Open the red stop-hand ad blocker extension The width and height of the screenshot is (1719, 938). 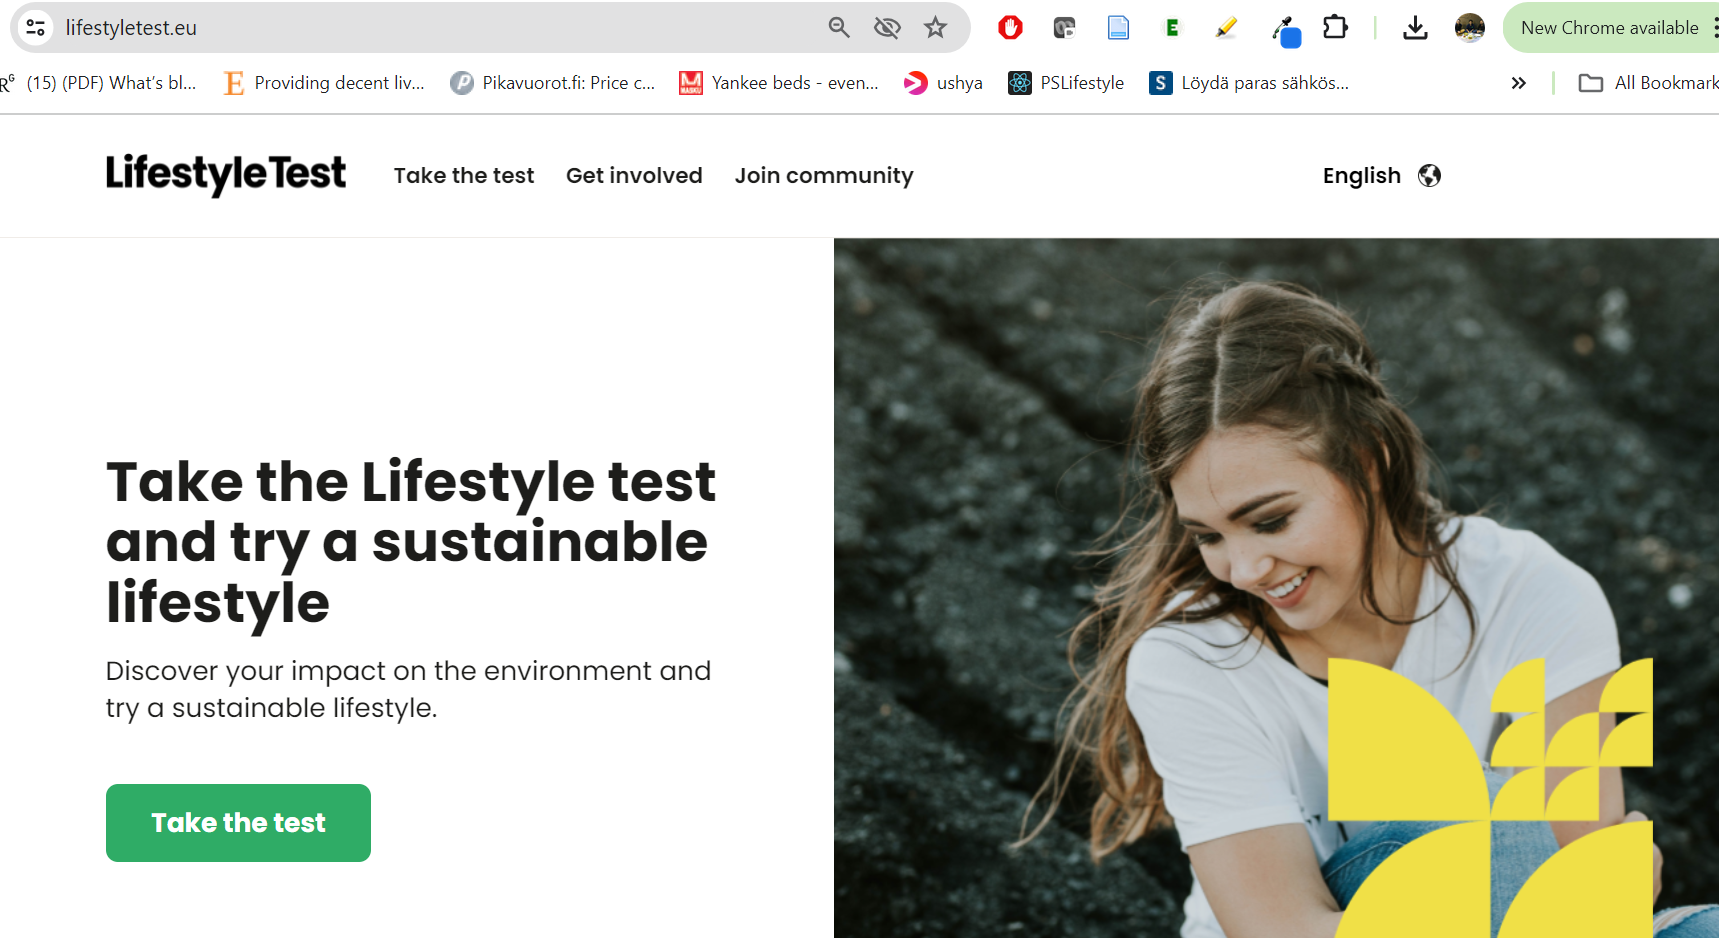point(1010,28)
